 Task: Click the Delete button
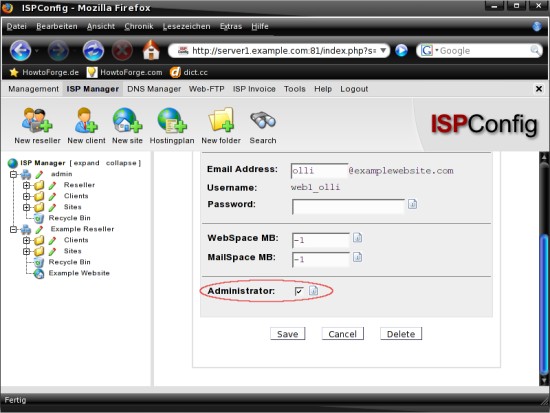[x=401, y=334]
